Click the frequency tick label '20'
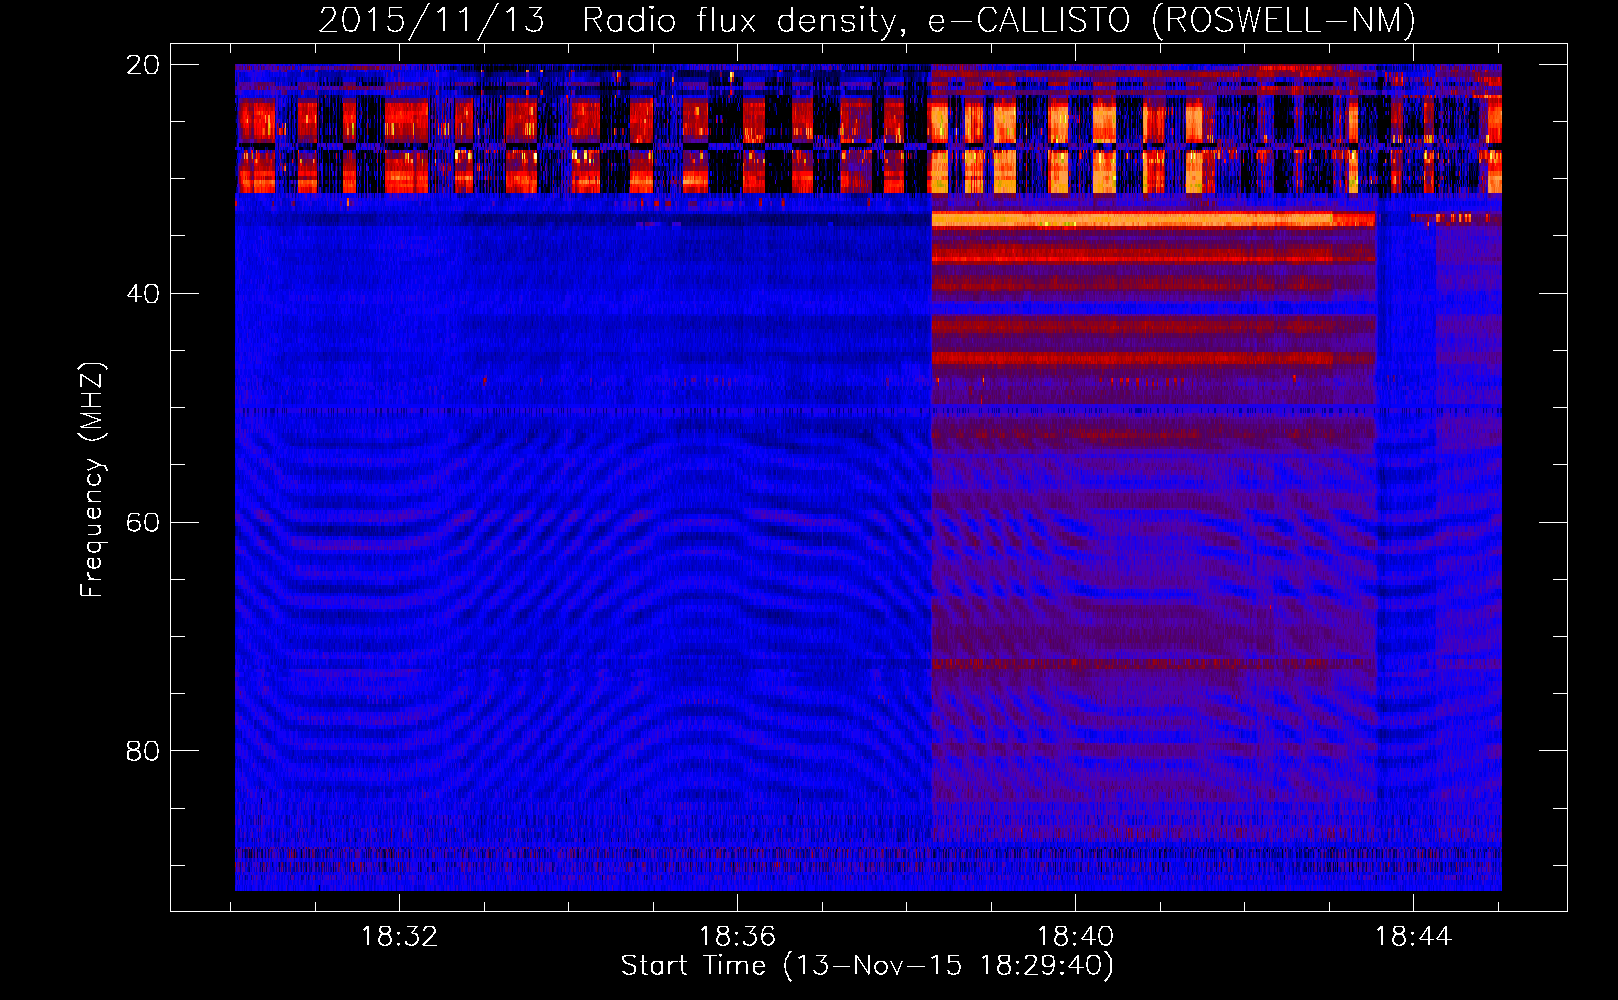Viewport: 1618px width, 1000px height. pos(142,65)
